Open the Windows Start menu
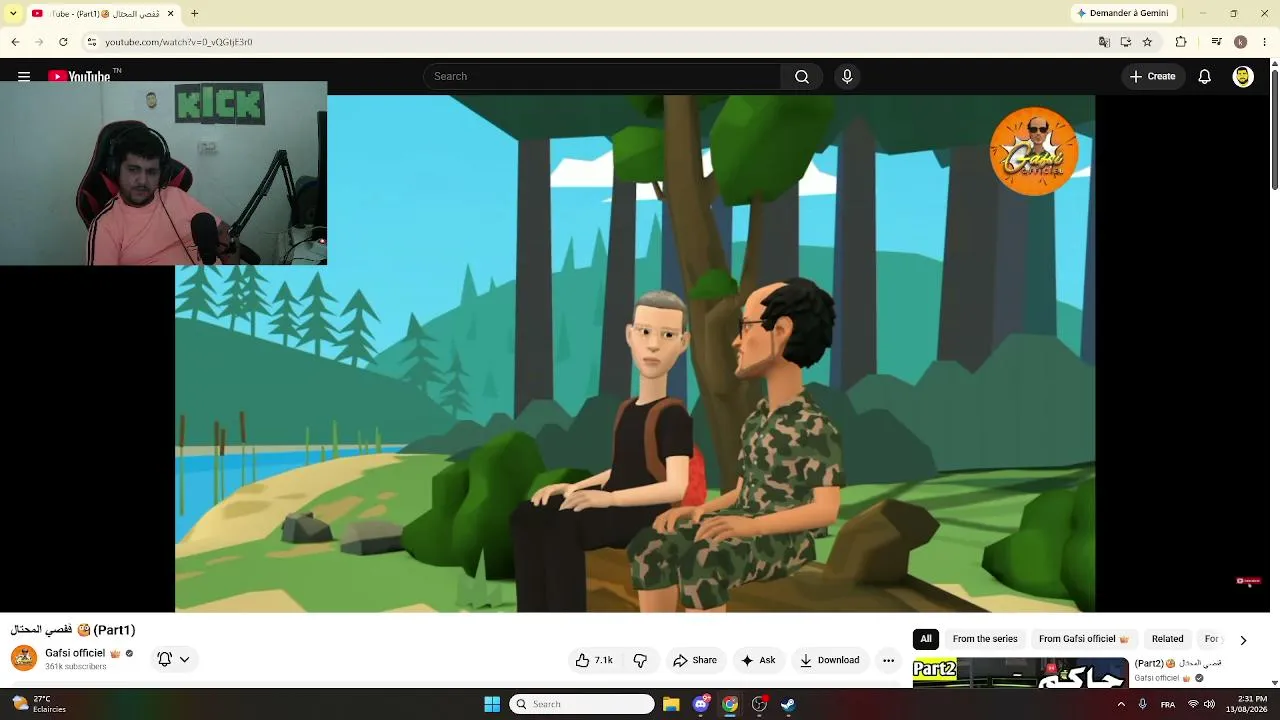The height and width of the screenshot is (720, 1280). pos(492,704)
